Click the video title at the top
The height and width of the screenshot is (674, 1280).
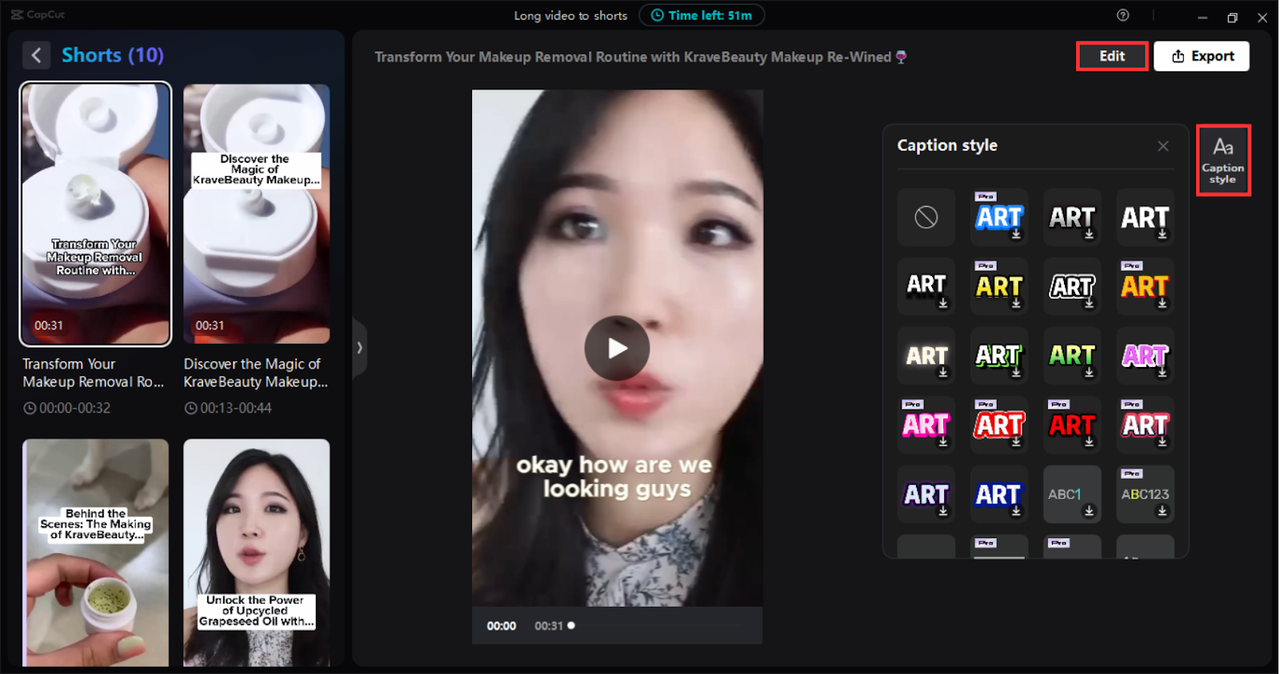[641, 57]
